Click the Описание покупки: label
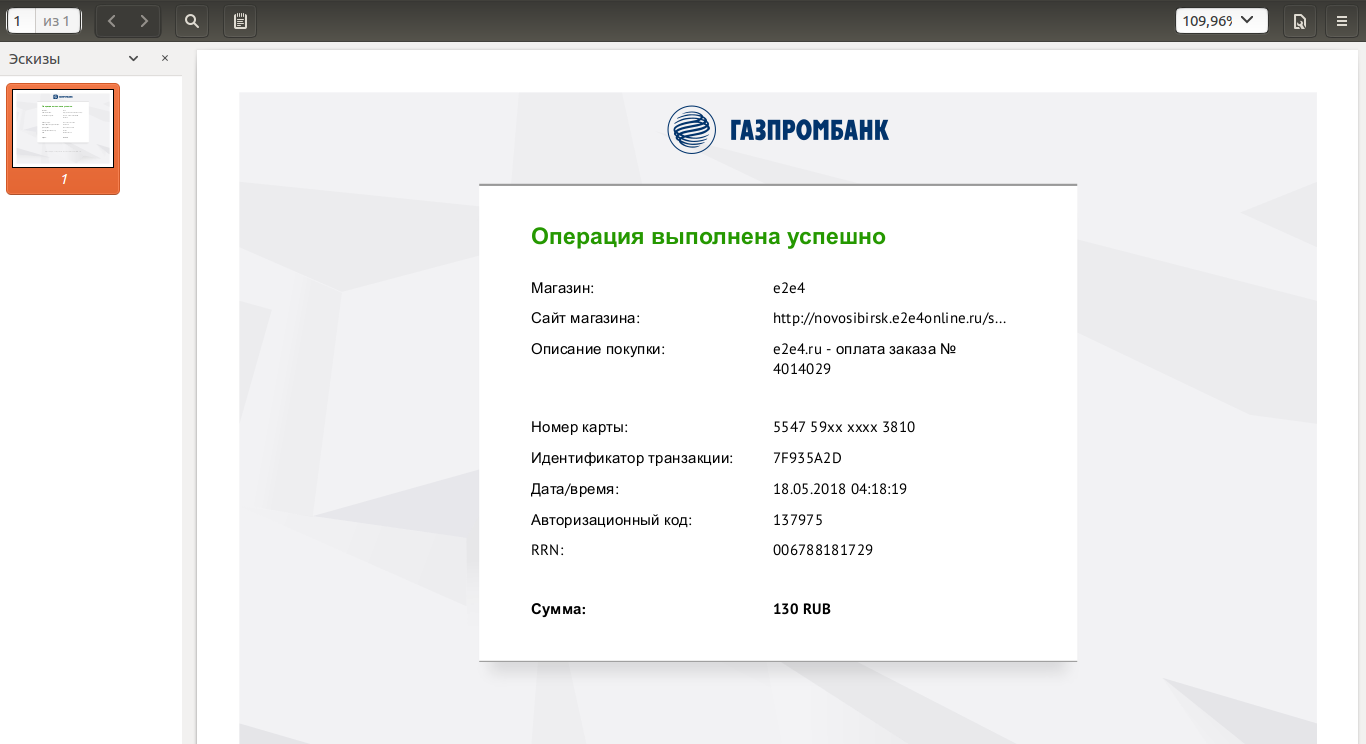This screenshot has height=744, width=1366. pos(598,349)
